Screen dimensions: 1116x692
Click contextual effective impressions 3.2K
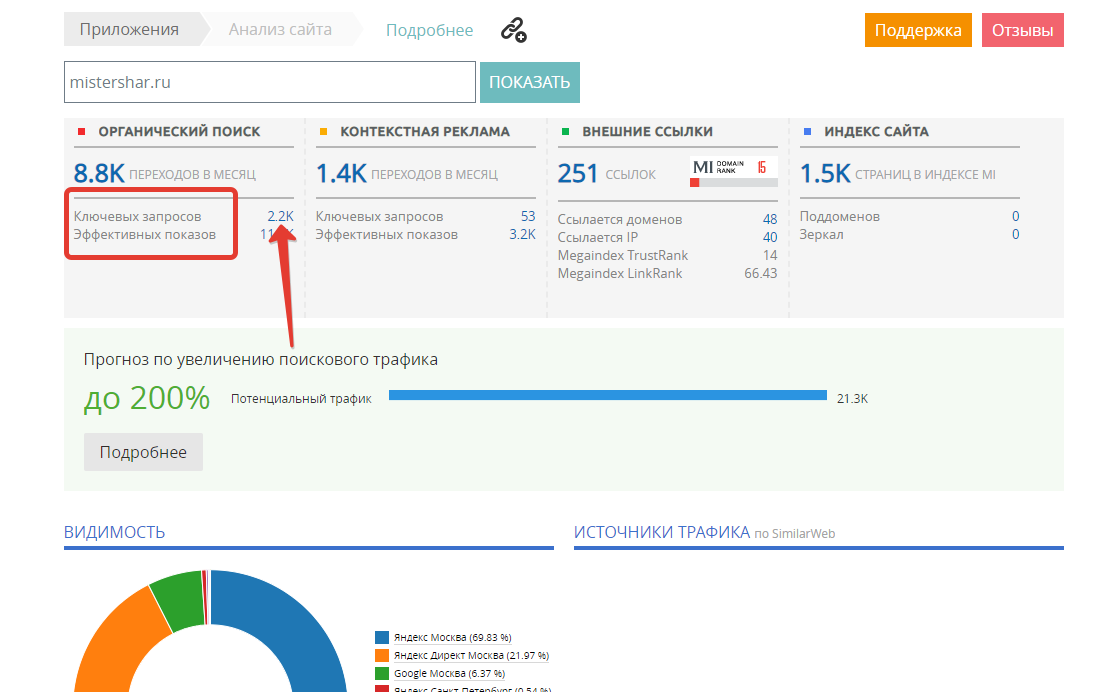pyautogui.click(x=522, y=234)
